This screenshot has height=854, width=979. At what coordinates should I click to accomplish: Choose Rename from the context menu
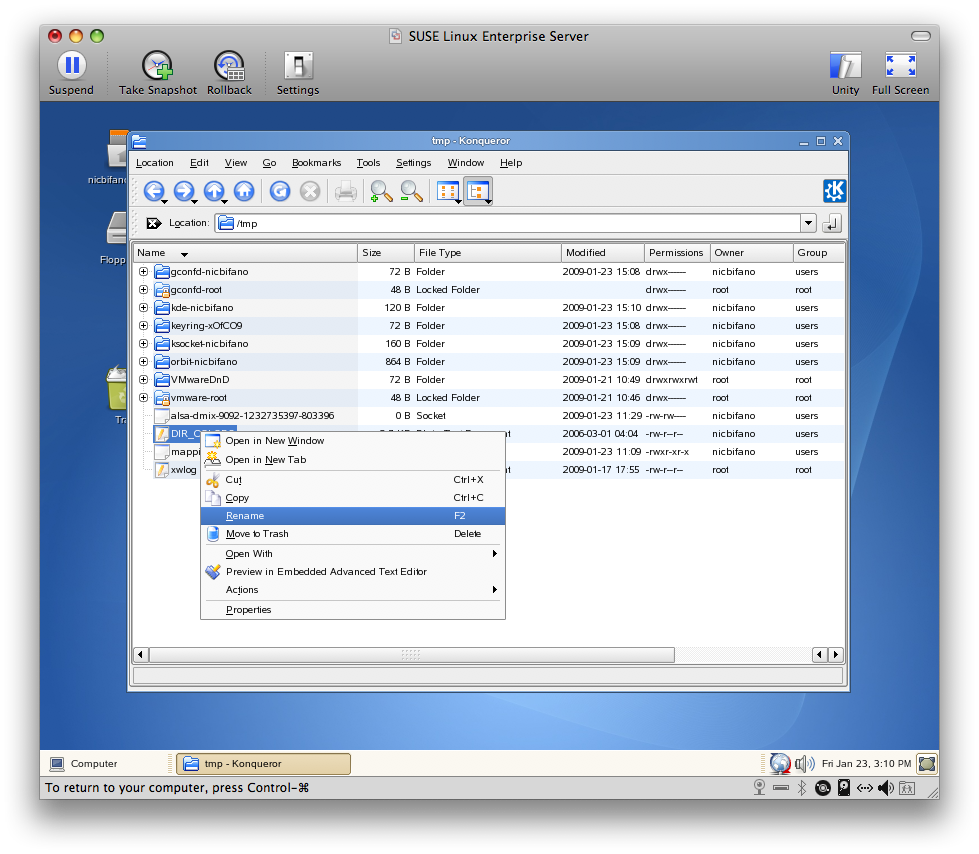click(353, 516)
